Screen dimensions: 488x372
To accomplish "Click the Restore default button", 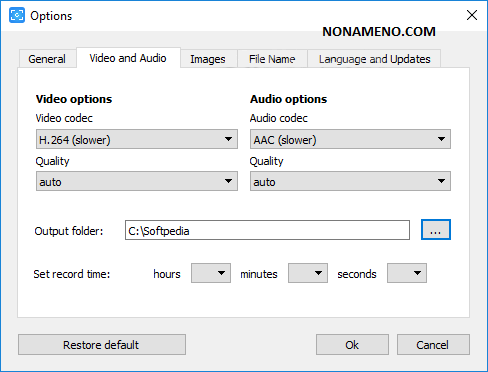I will [102, 345].
